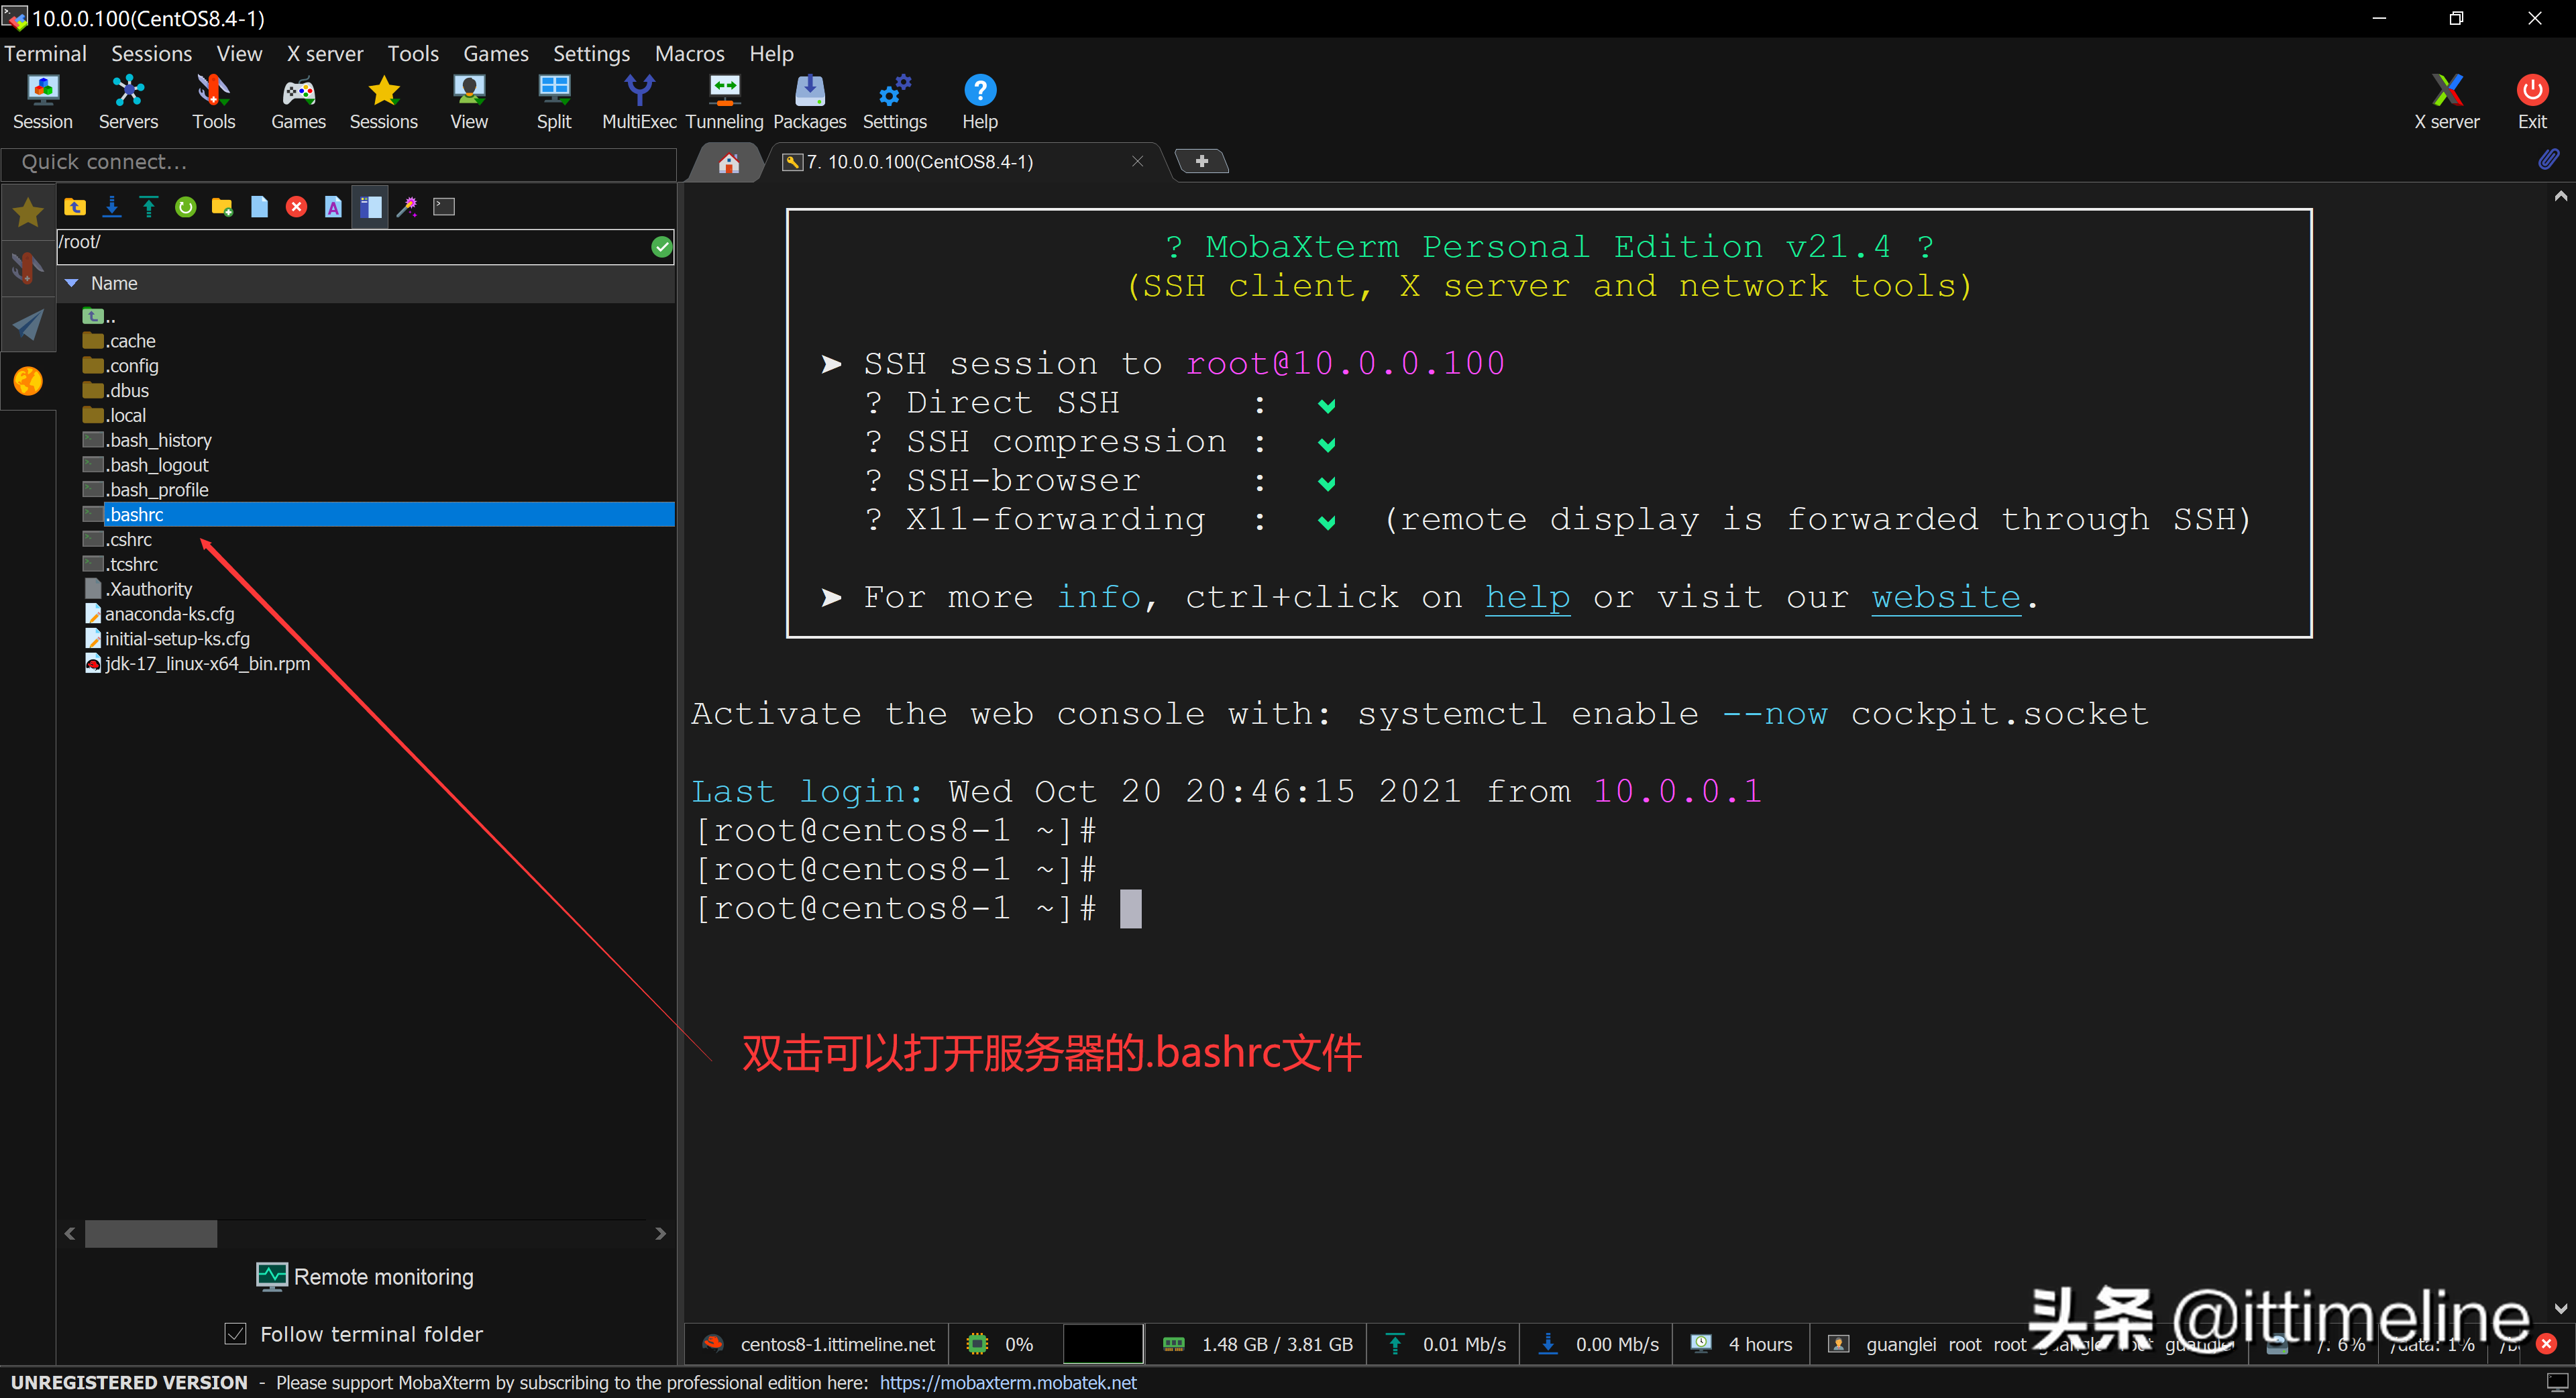Click the magic wand icon in SFTP toolbar
Image resolution: width=2576 pixels, height=1398 pixels.
407,207
